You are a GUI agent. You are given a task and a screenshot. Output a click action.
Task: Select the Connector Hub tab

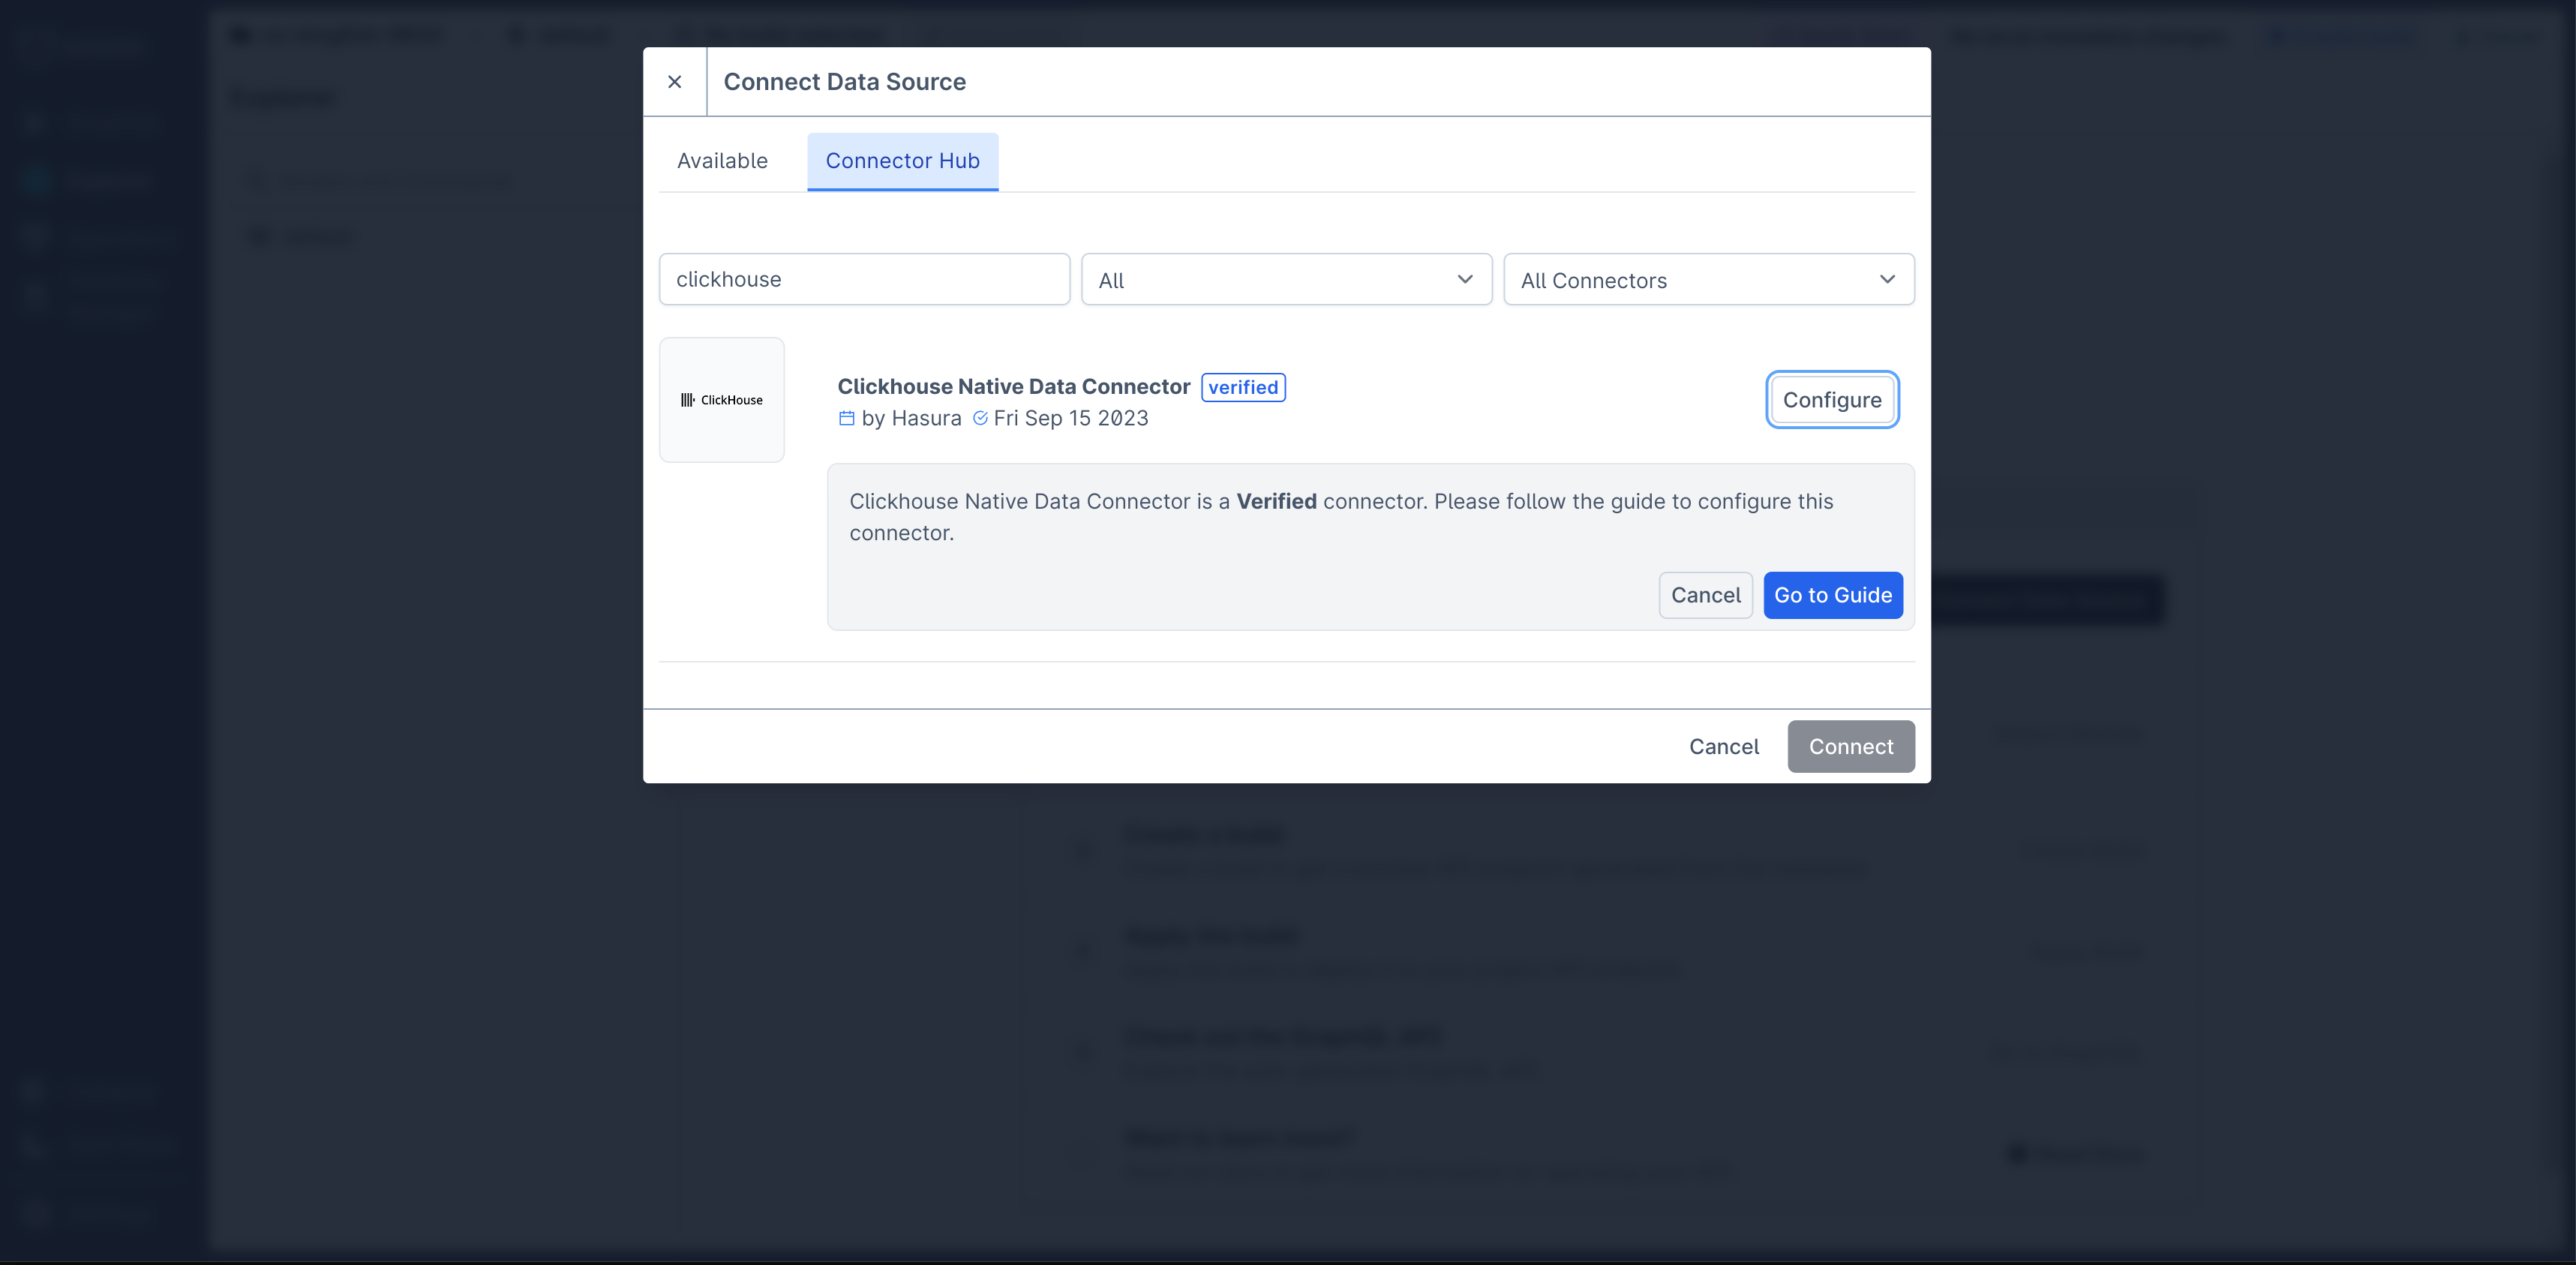click(902, 161)
